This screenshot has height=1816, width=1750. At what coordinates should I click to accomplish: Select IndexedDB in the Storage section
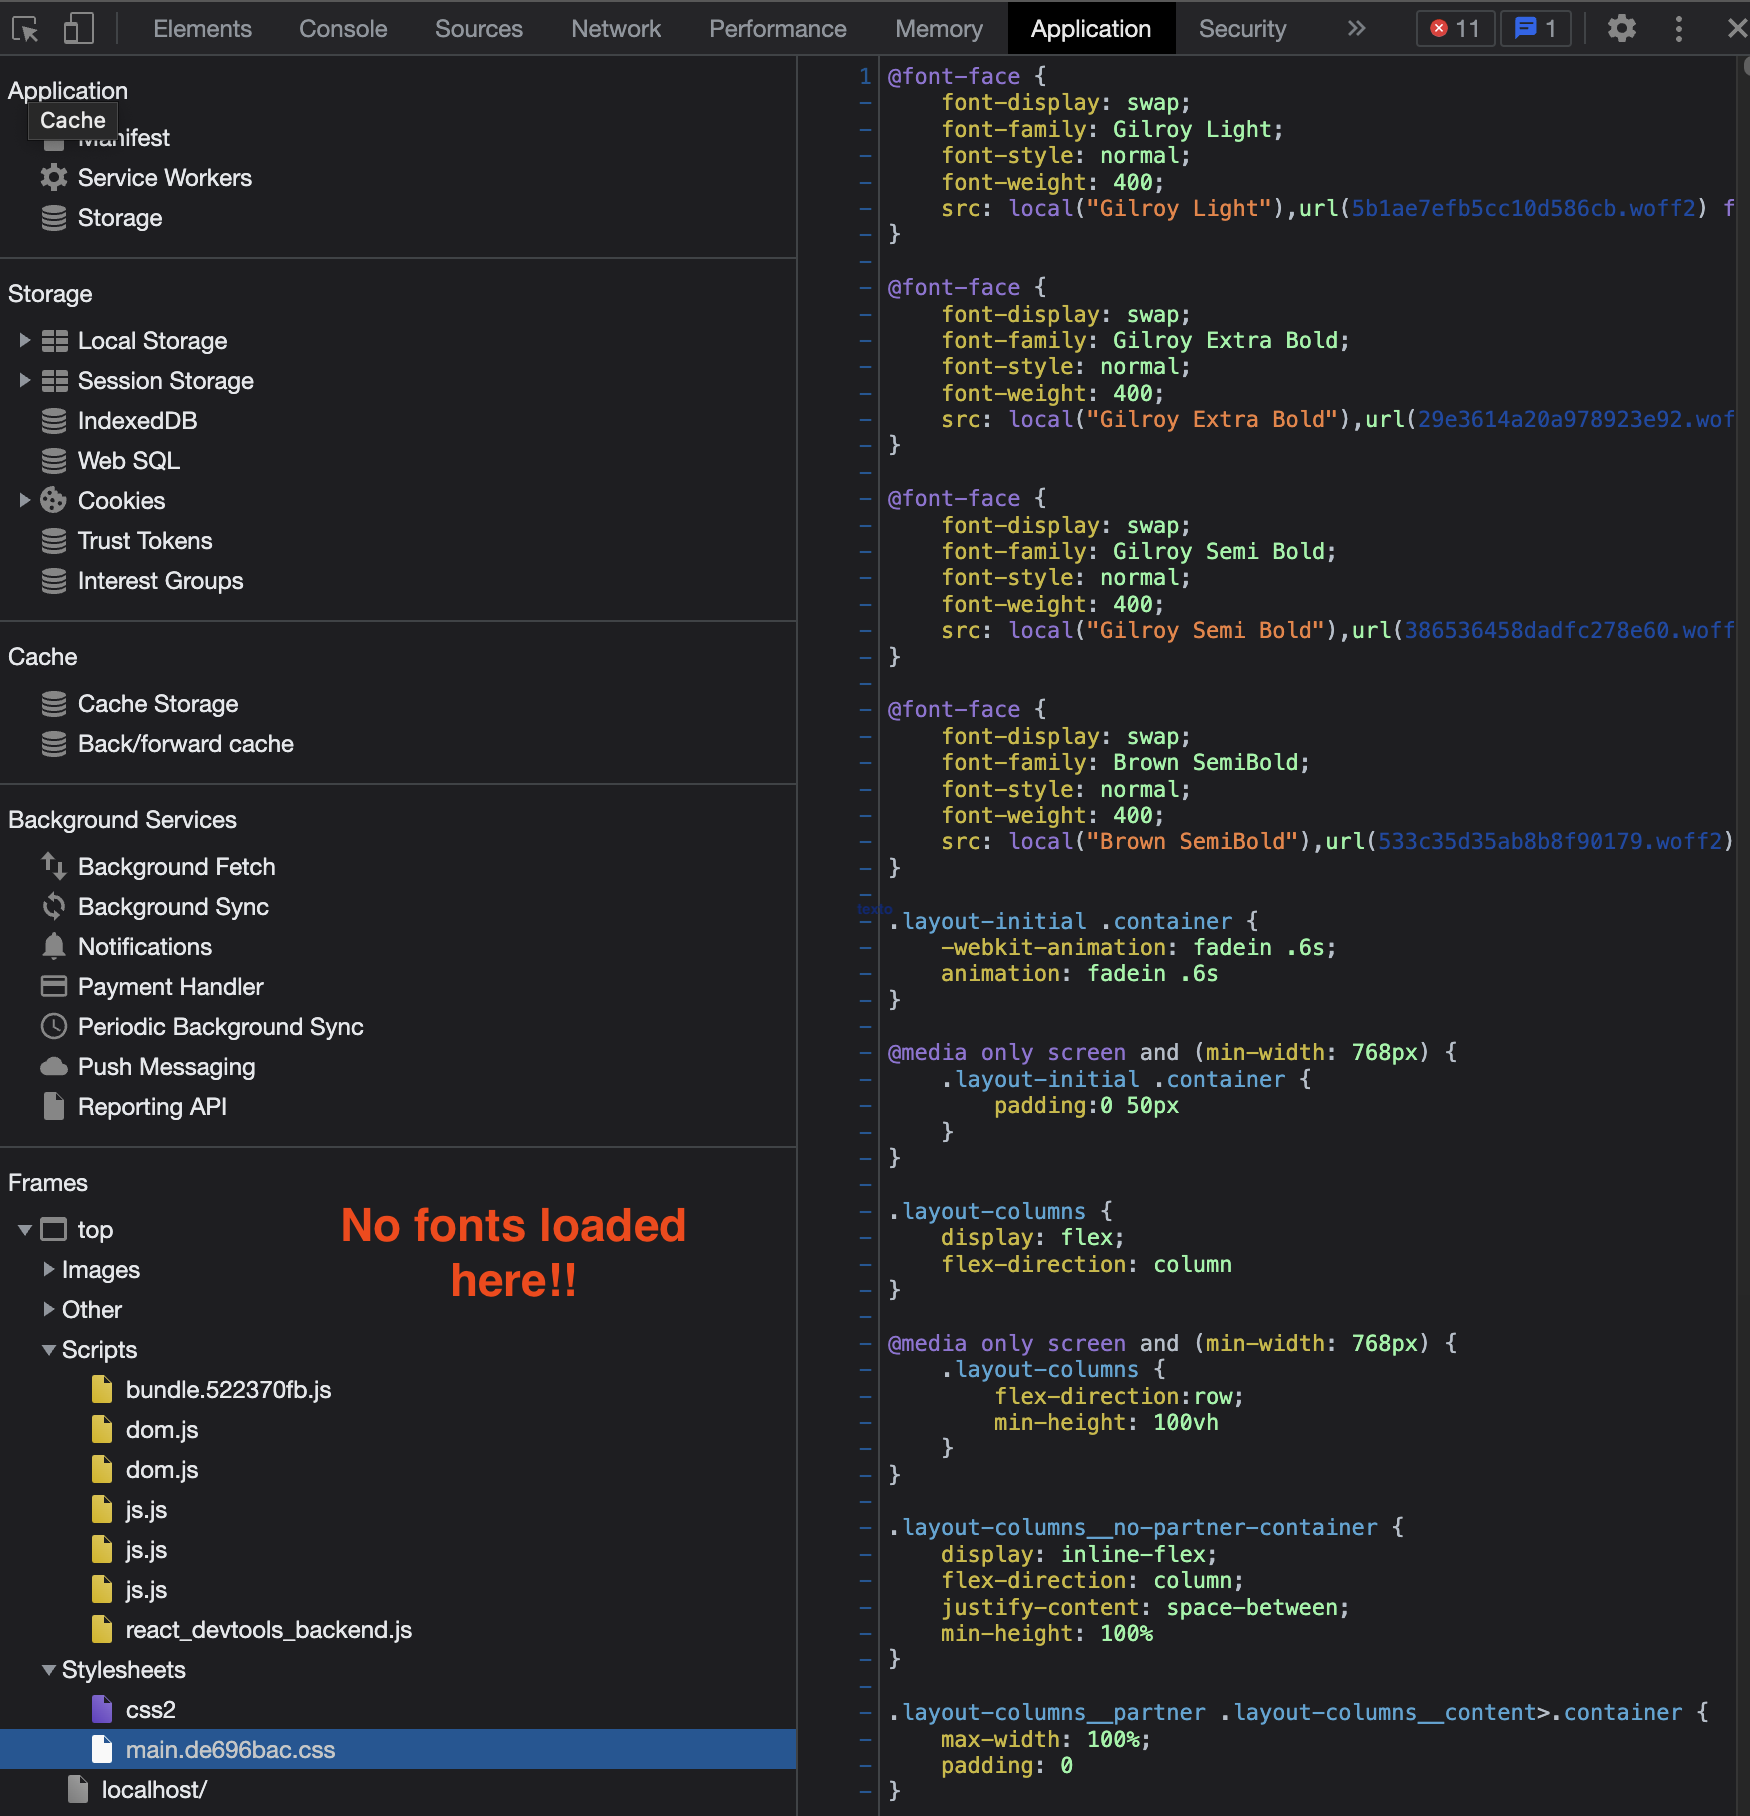point(137,420)
